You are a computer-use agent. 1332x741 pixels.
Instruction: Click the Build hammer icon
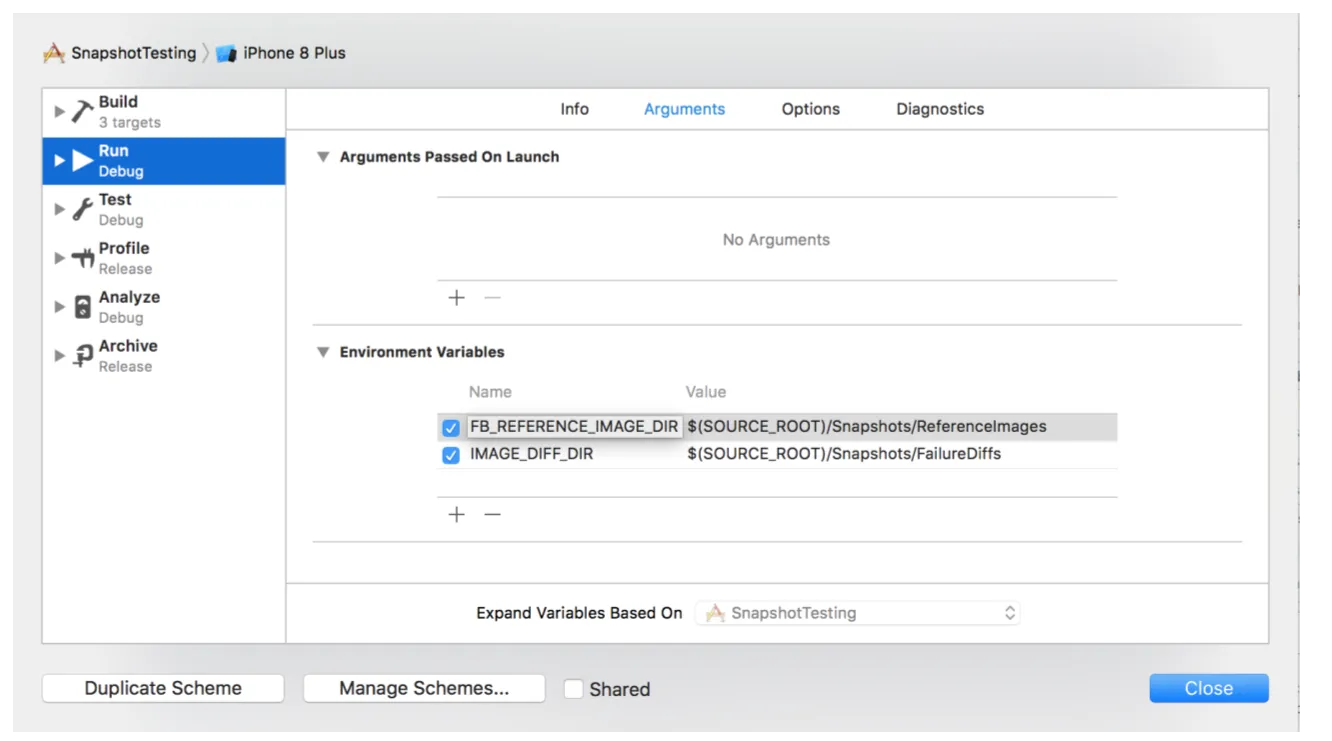point(82,111)
